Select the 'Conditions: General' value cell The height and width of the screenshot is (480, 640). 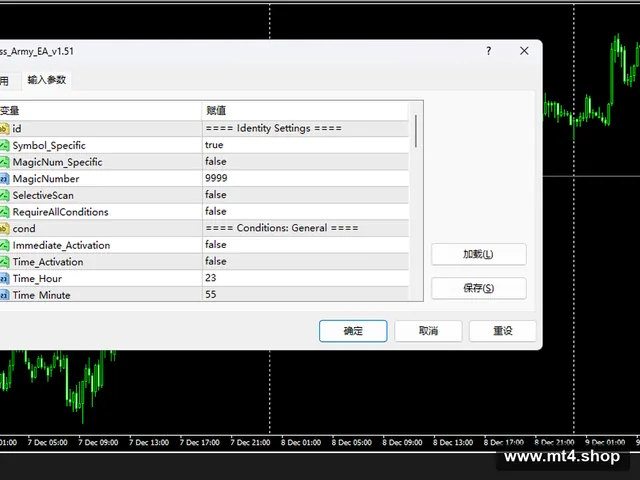305,228
